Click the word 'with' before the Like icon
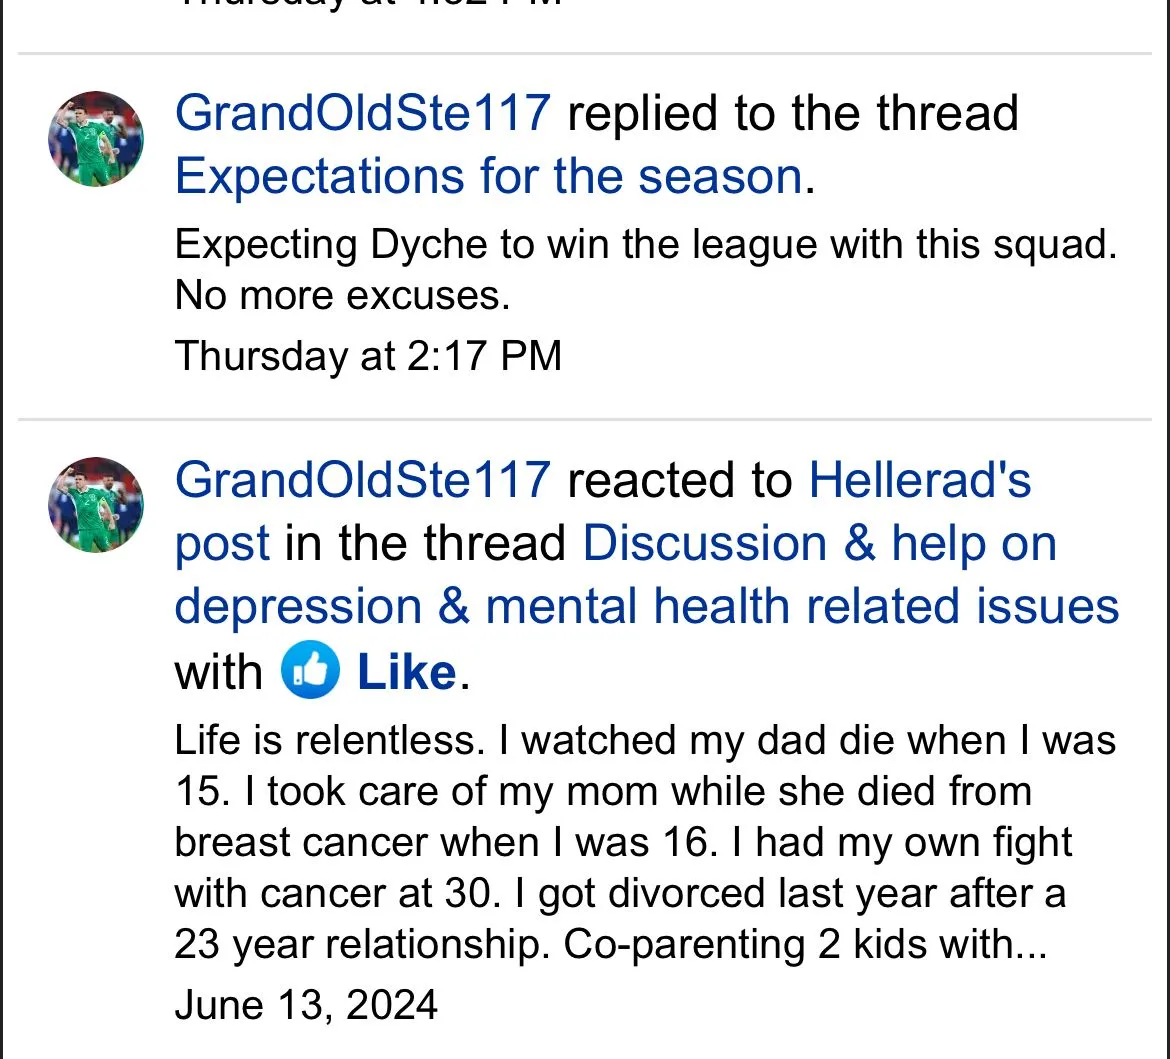Screen dimensions: 1170x1059 (x=218, y=672)
